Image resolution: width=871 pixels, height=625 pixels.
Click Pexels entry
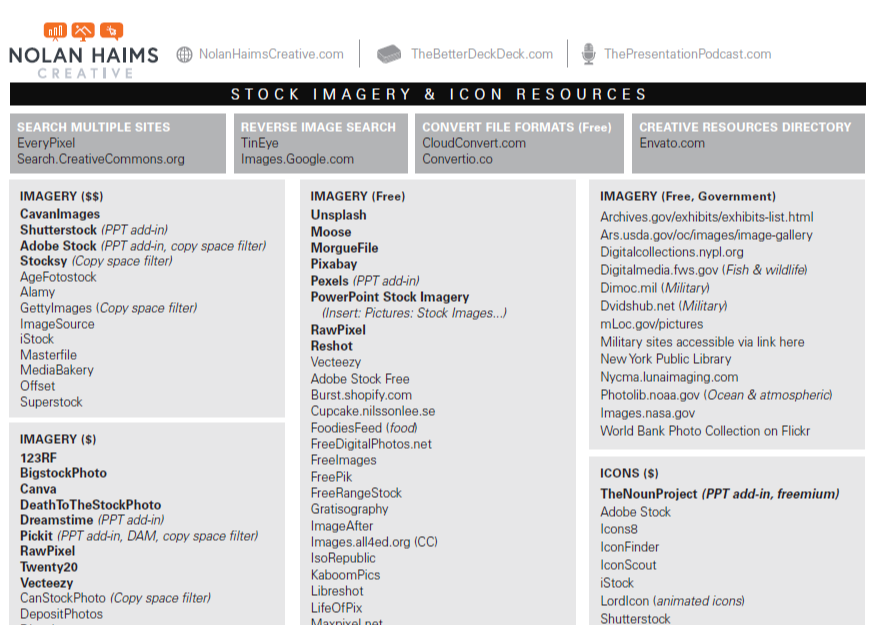click(x=329, y=281)
